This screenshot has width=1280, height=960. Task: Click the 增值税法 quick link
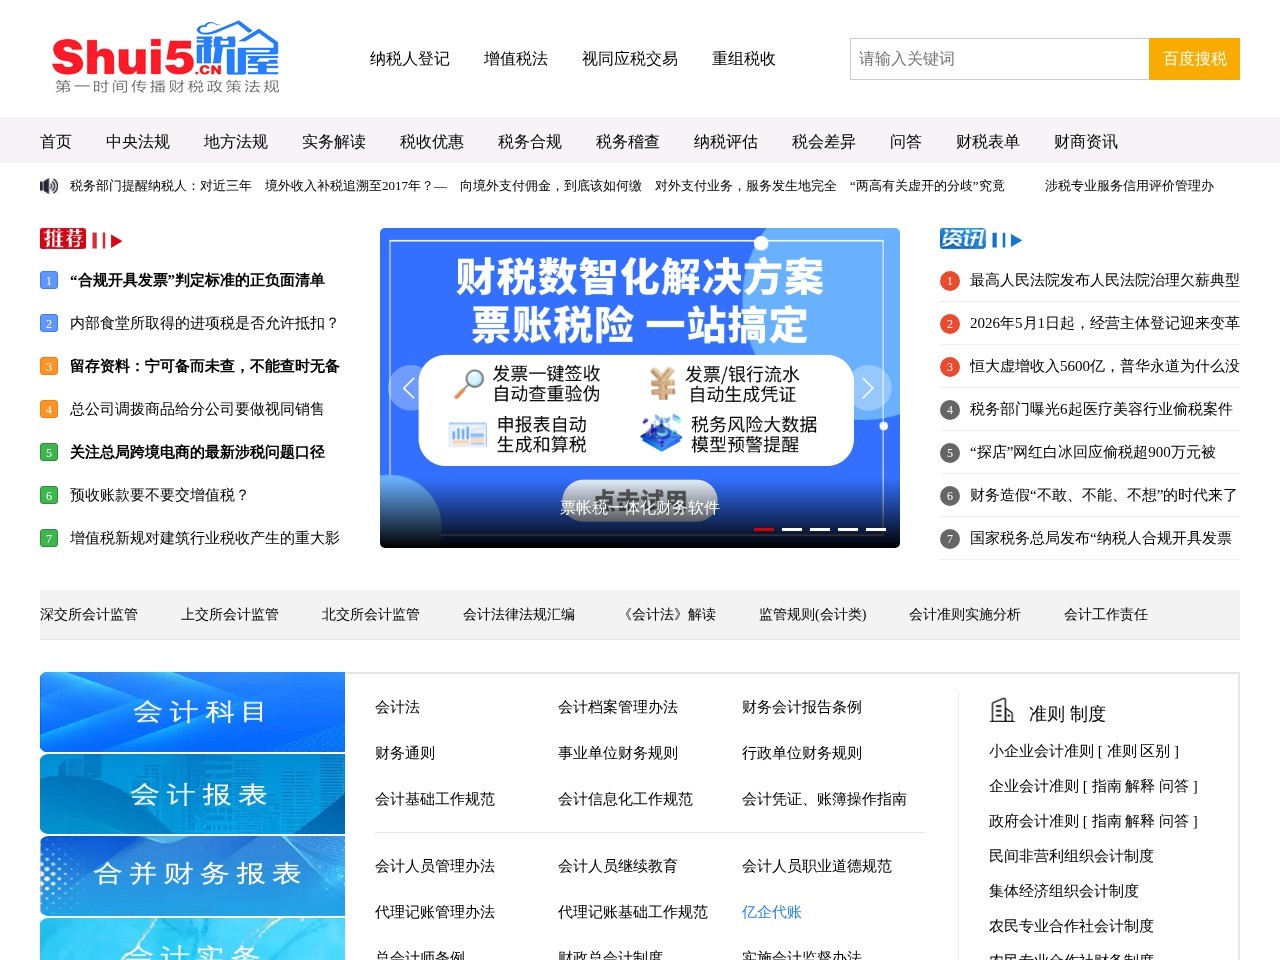(x=516, y=59)
